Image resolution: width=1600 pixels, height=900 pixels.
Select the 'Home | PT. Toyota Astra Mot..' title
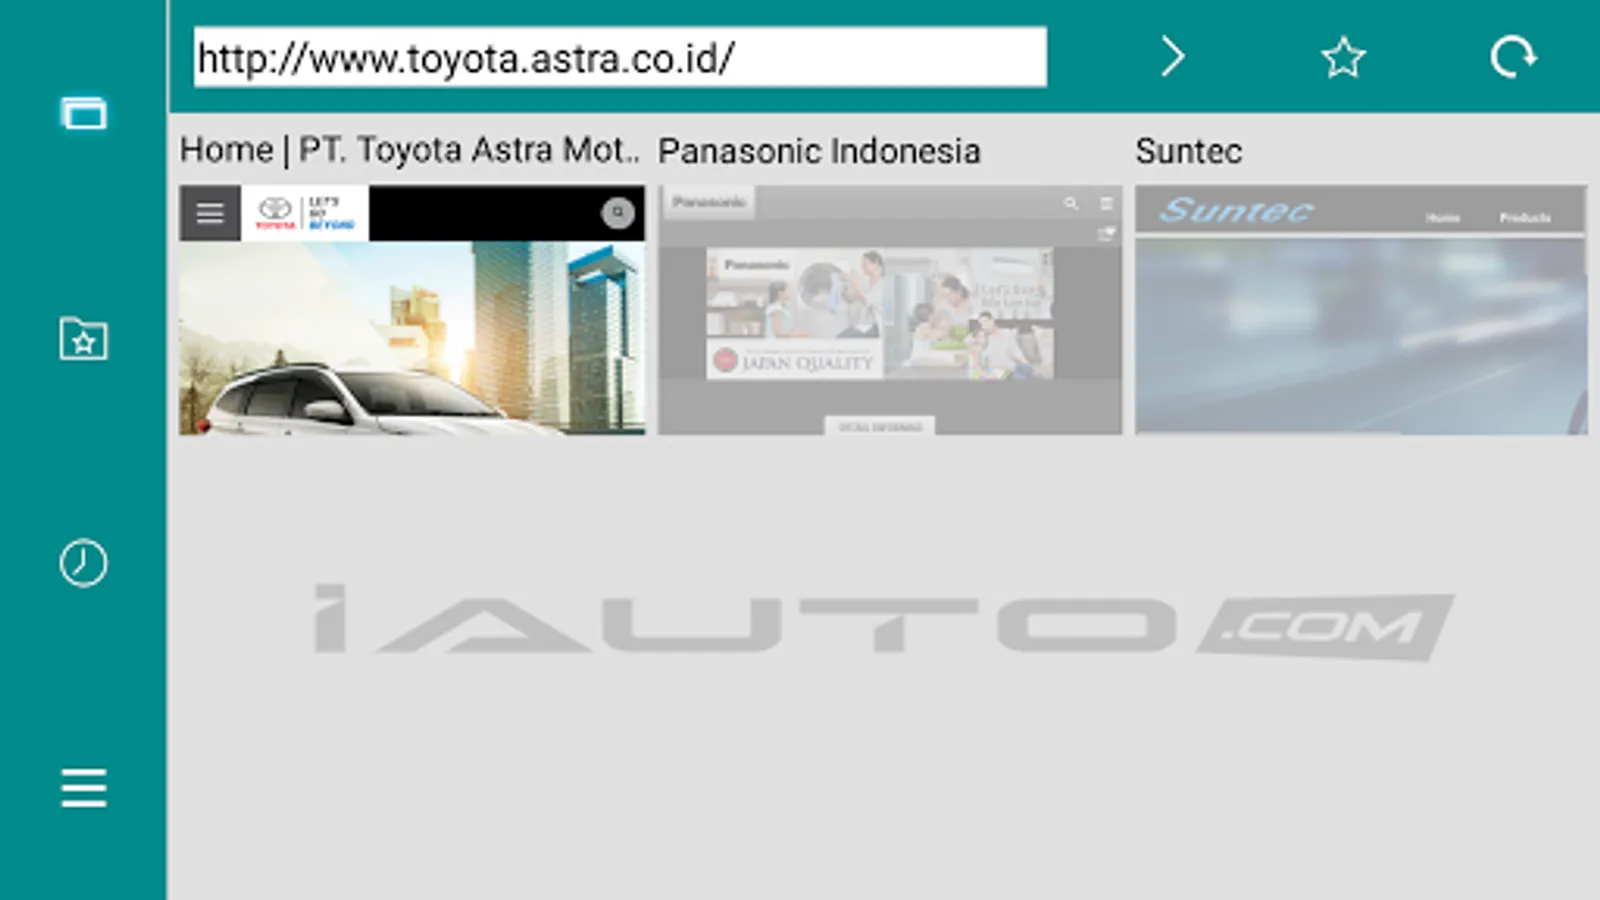tap(410, 150)
